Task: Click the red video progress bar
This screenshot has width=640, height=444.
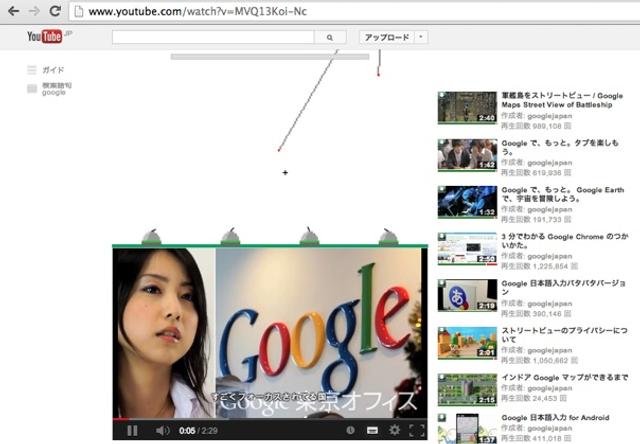Action: tap(120, 419)
